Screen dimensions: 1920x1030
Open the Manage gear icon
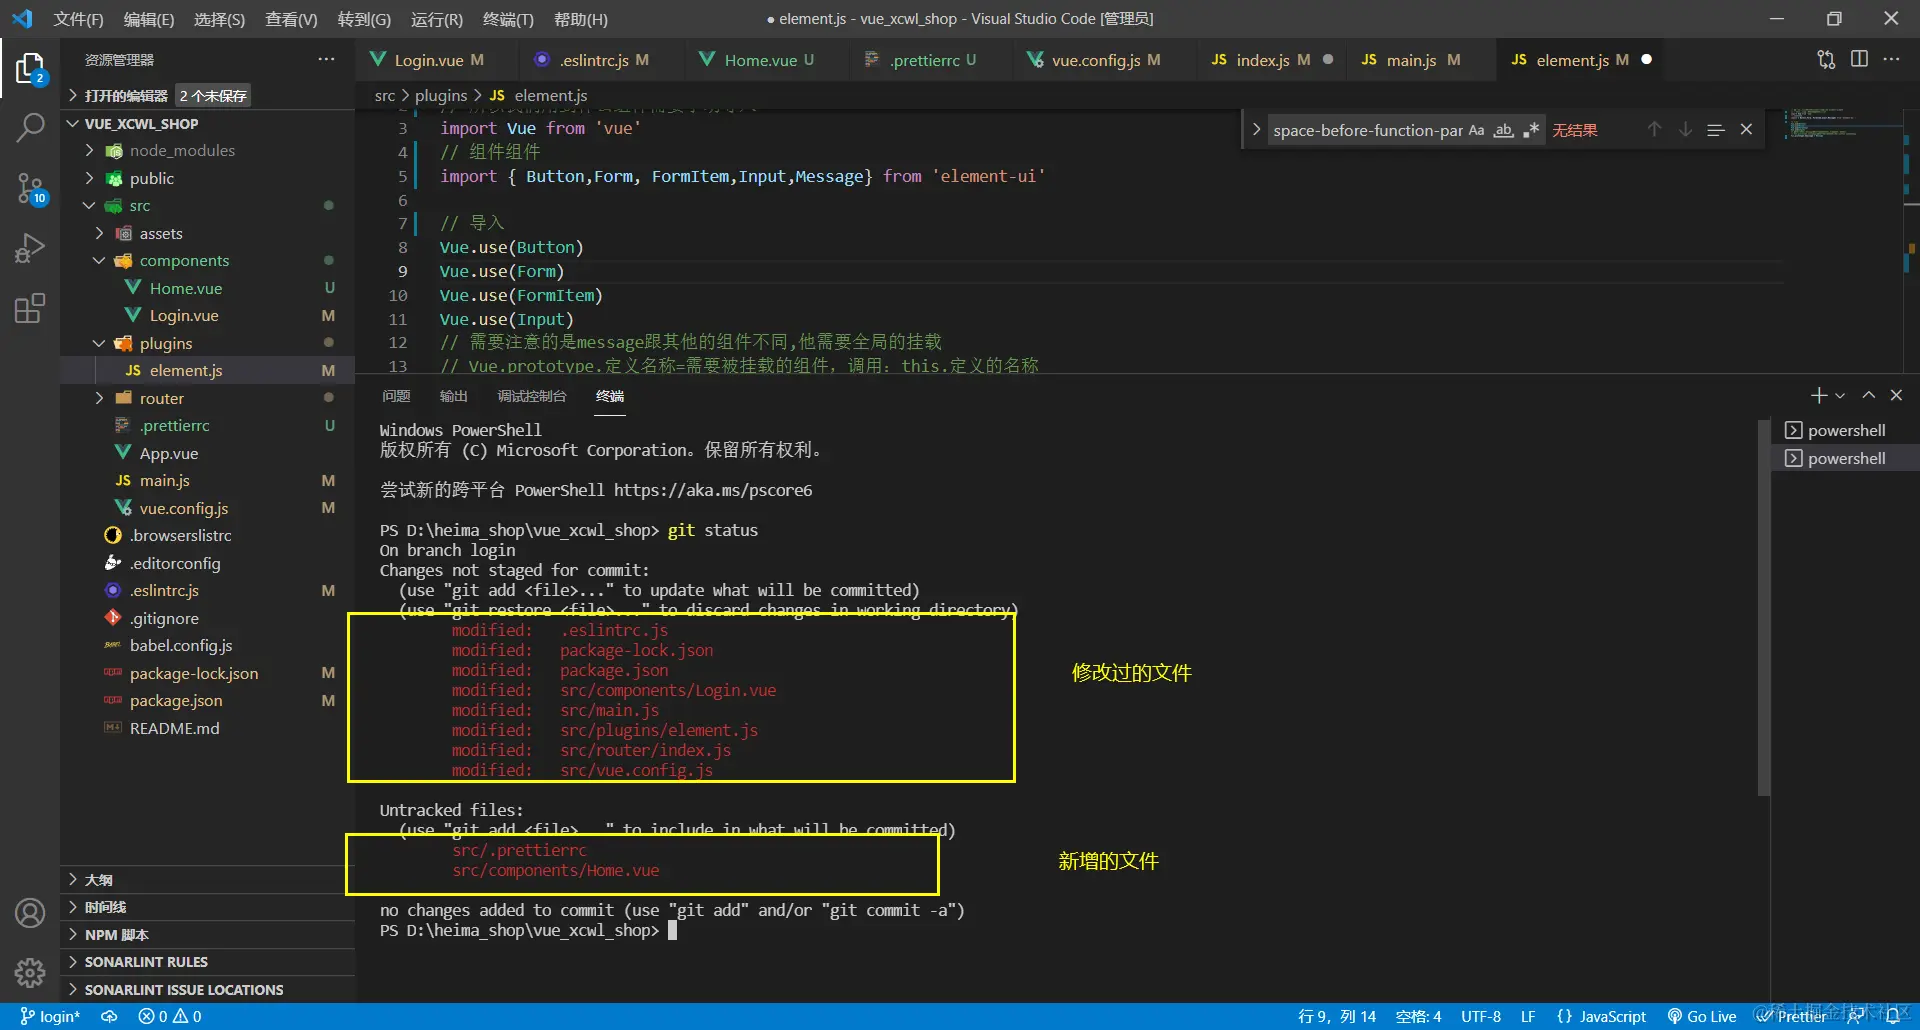pyautogui.click(x=30, y=973)
